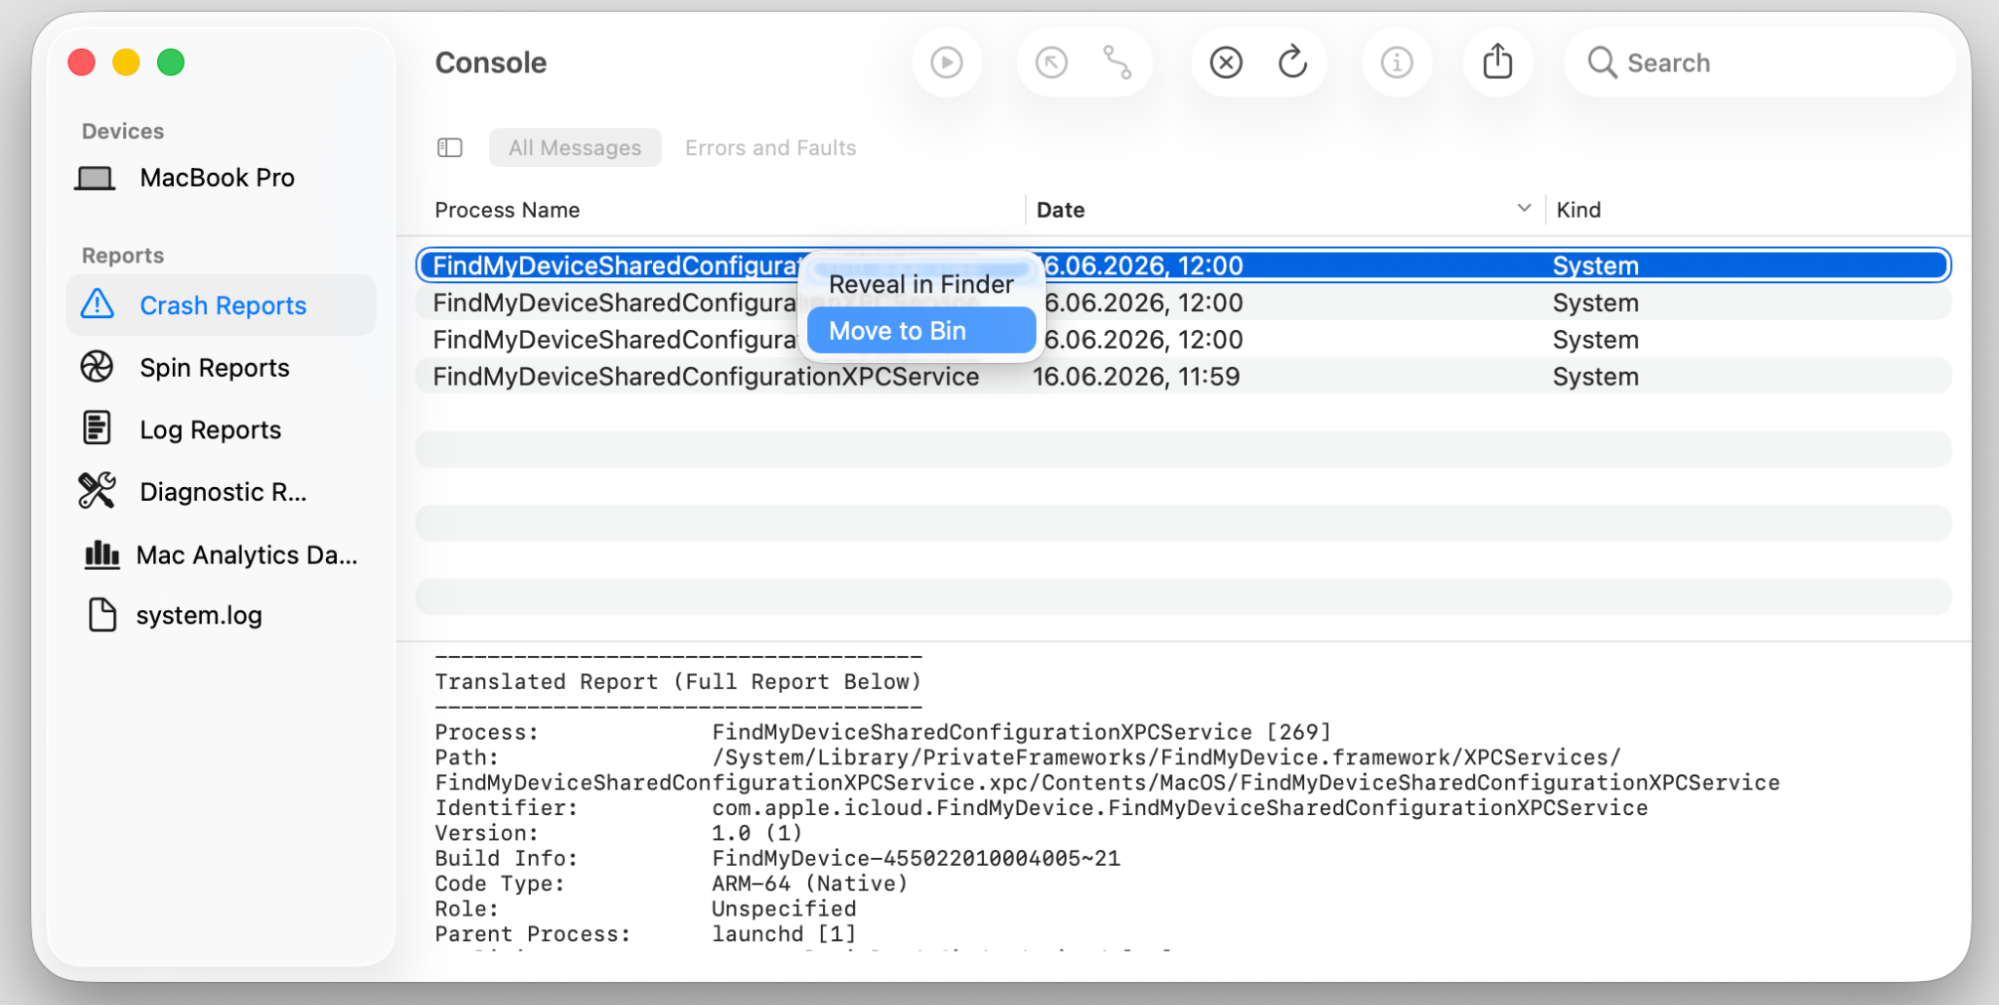1999x1006 pixels.
Task: Minimize the Console window with the yellow button
Action: coord(126,62)
